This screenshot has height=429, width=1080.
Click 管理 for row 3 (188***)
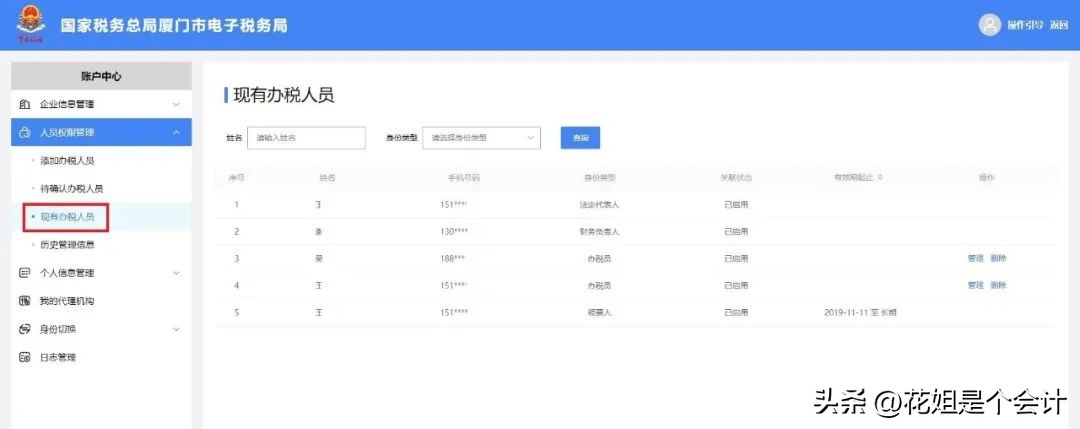(975, 259)
